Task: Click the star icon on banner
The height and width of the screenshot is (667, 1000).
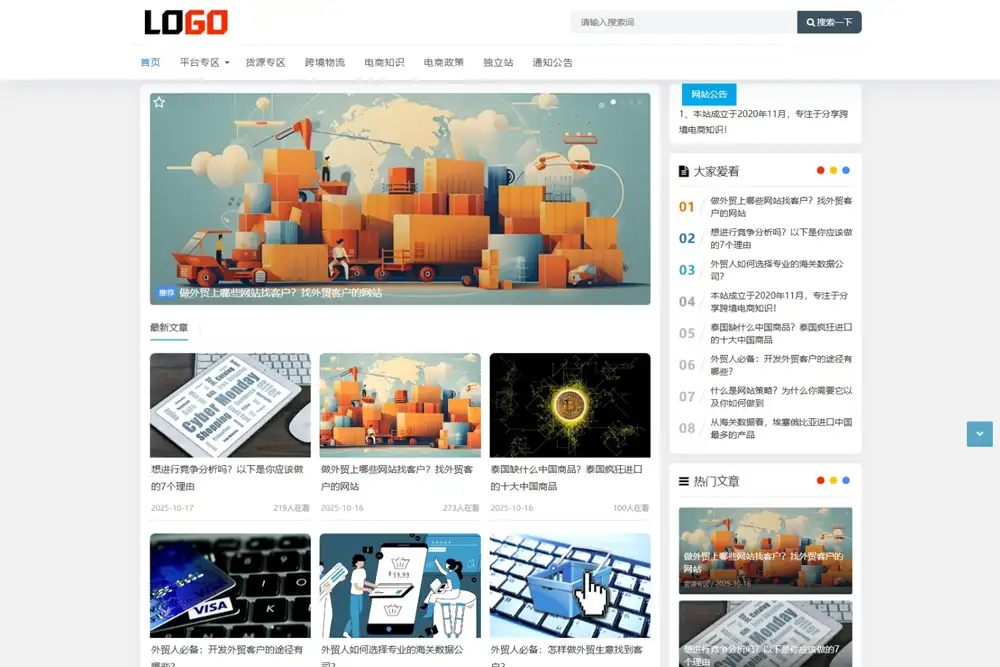Action: tap(159, 102)
